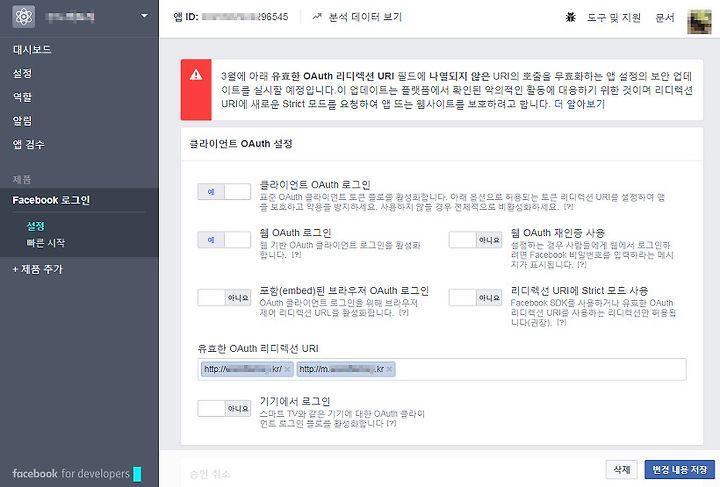This screenshot has height=487, width=720.
Task: Toggle 클라이언트 OAuth 로그인 switch
Action: (224, 192)
